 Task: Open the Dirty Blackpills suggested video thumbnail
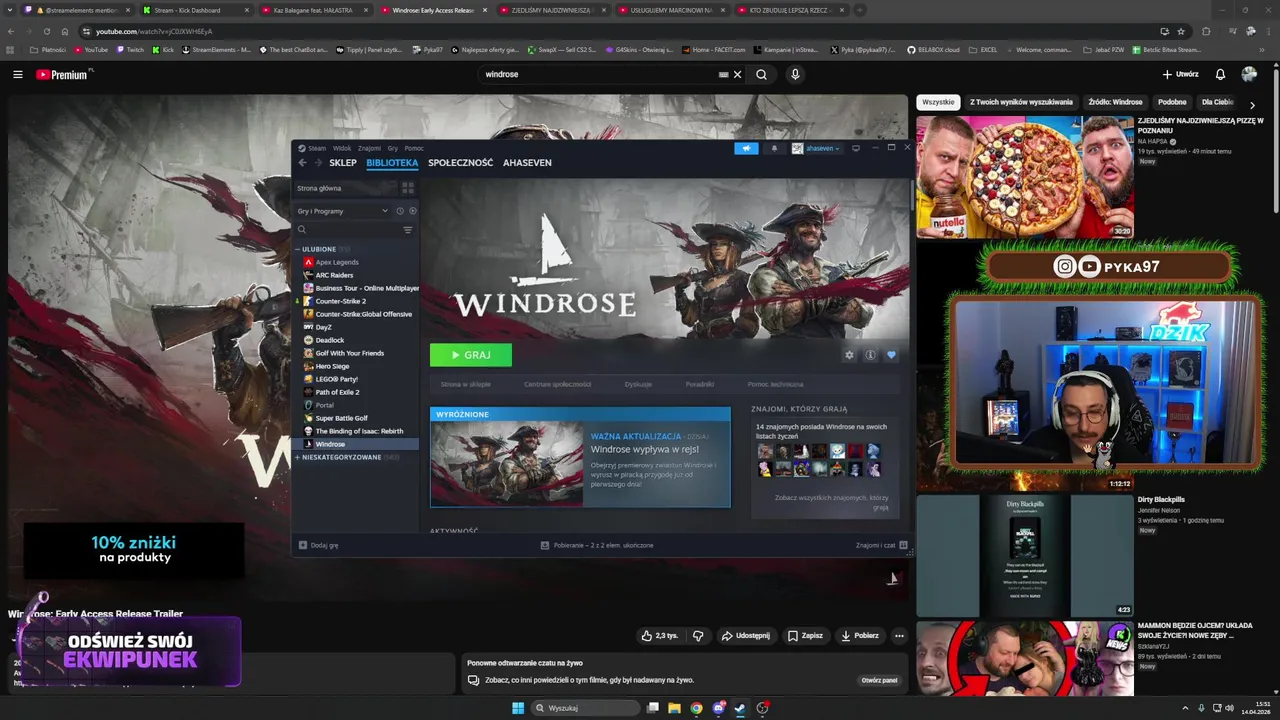pos(1025,555)
